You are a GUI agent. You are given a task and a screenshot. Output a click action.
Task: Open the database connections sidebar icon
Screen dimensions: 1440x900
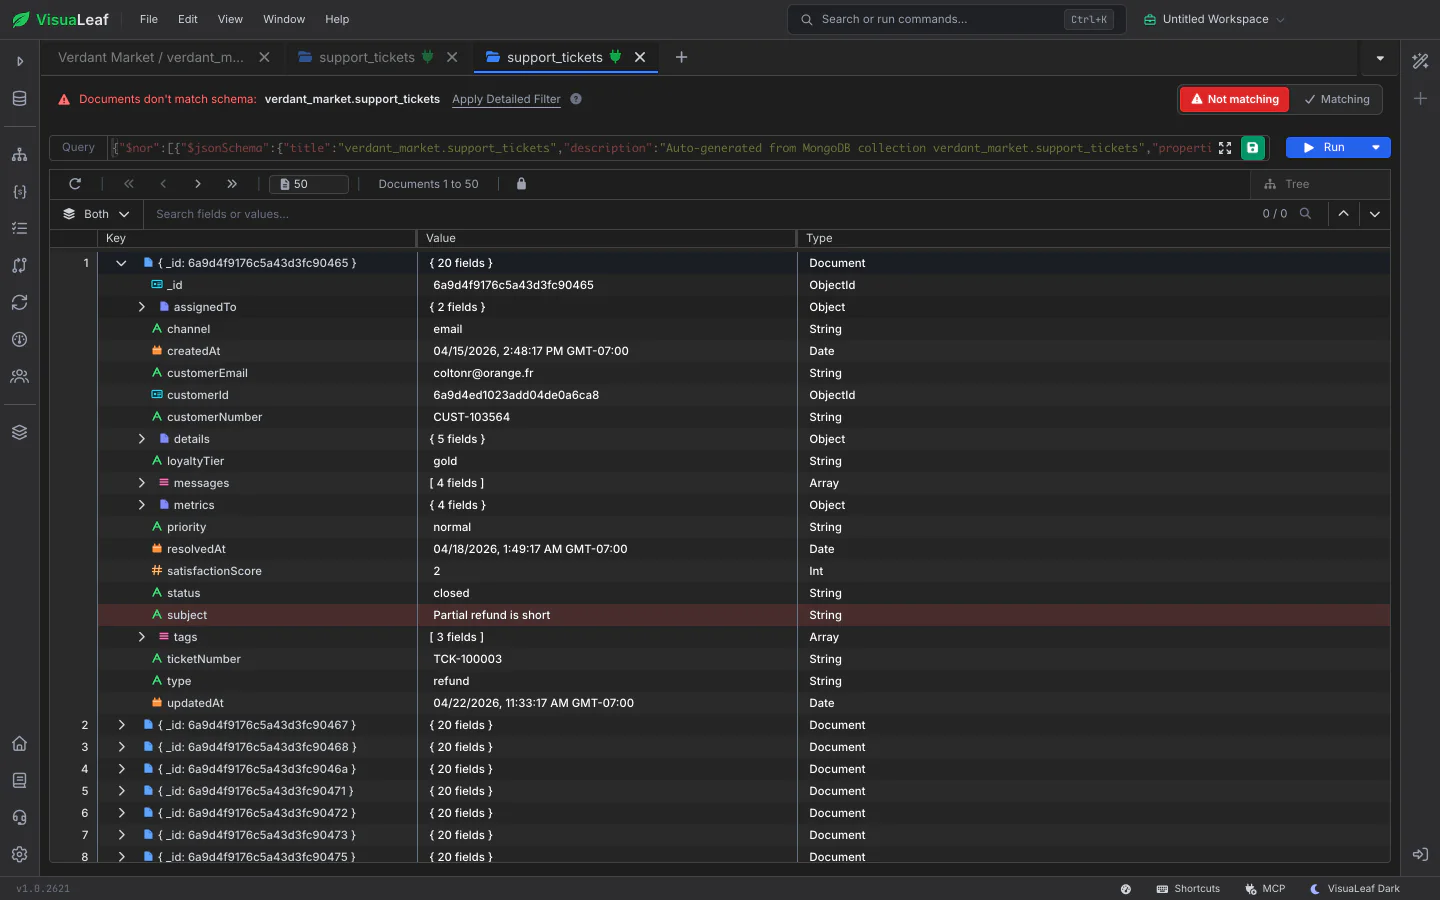pos(19,98)
